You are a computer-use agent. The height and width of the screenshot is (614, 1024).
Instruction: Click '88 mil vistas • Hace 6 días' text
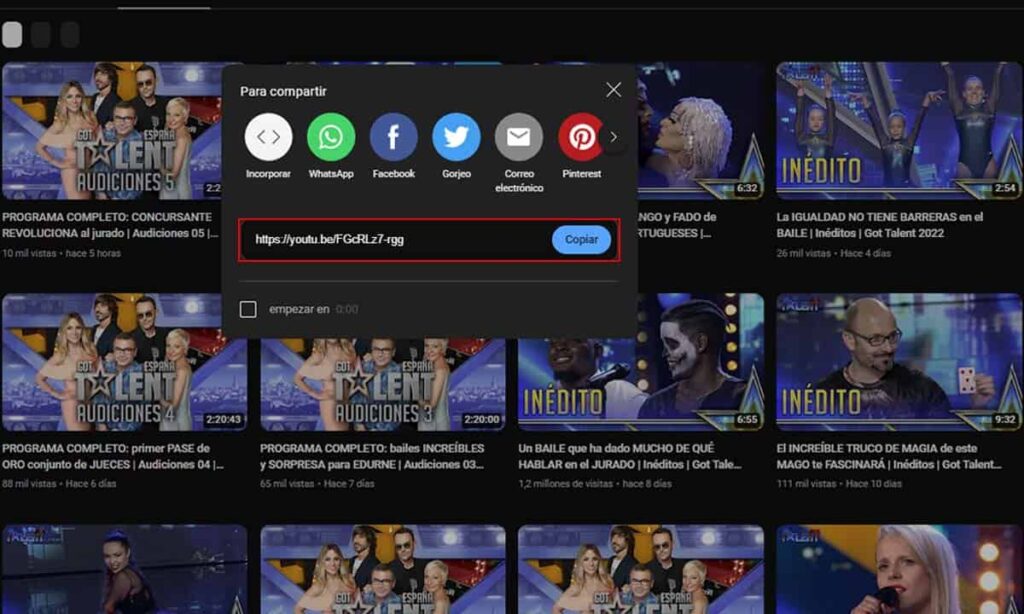(59, 484)
